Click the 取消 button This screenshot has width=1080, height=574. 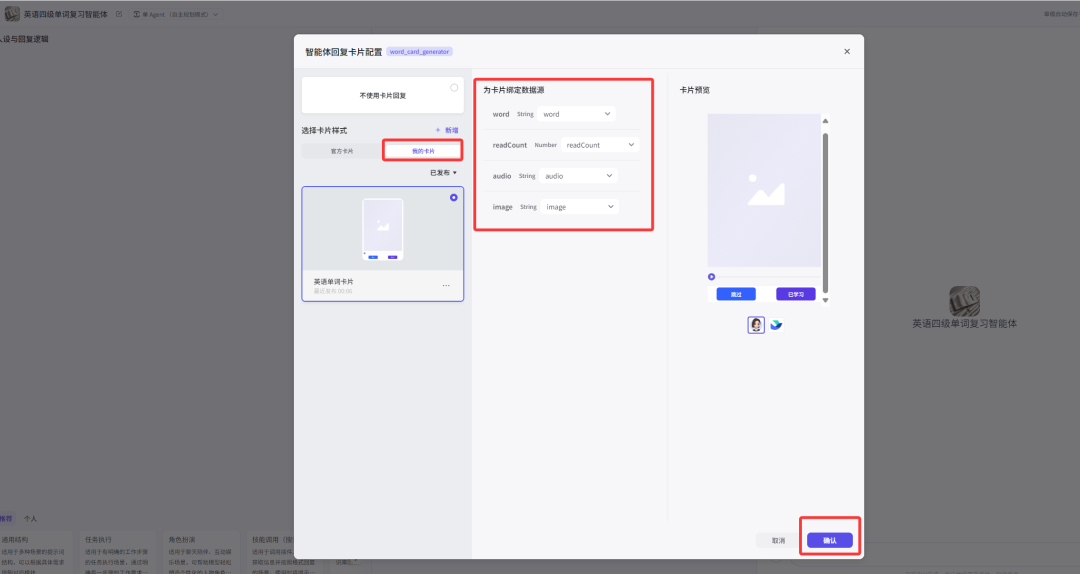pyautogui.click(x=778, y=540)
